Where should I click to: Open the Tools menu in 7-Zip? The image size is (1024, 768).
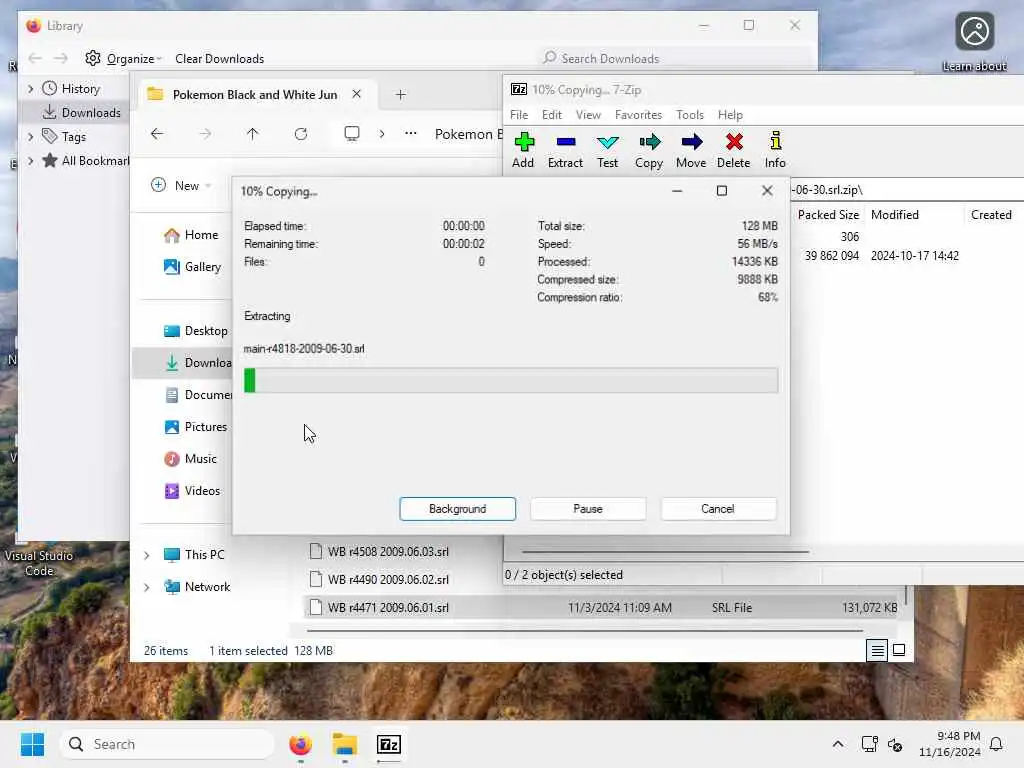(x=690, y=115)
